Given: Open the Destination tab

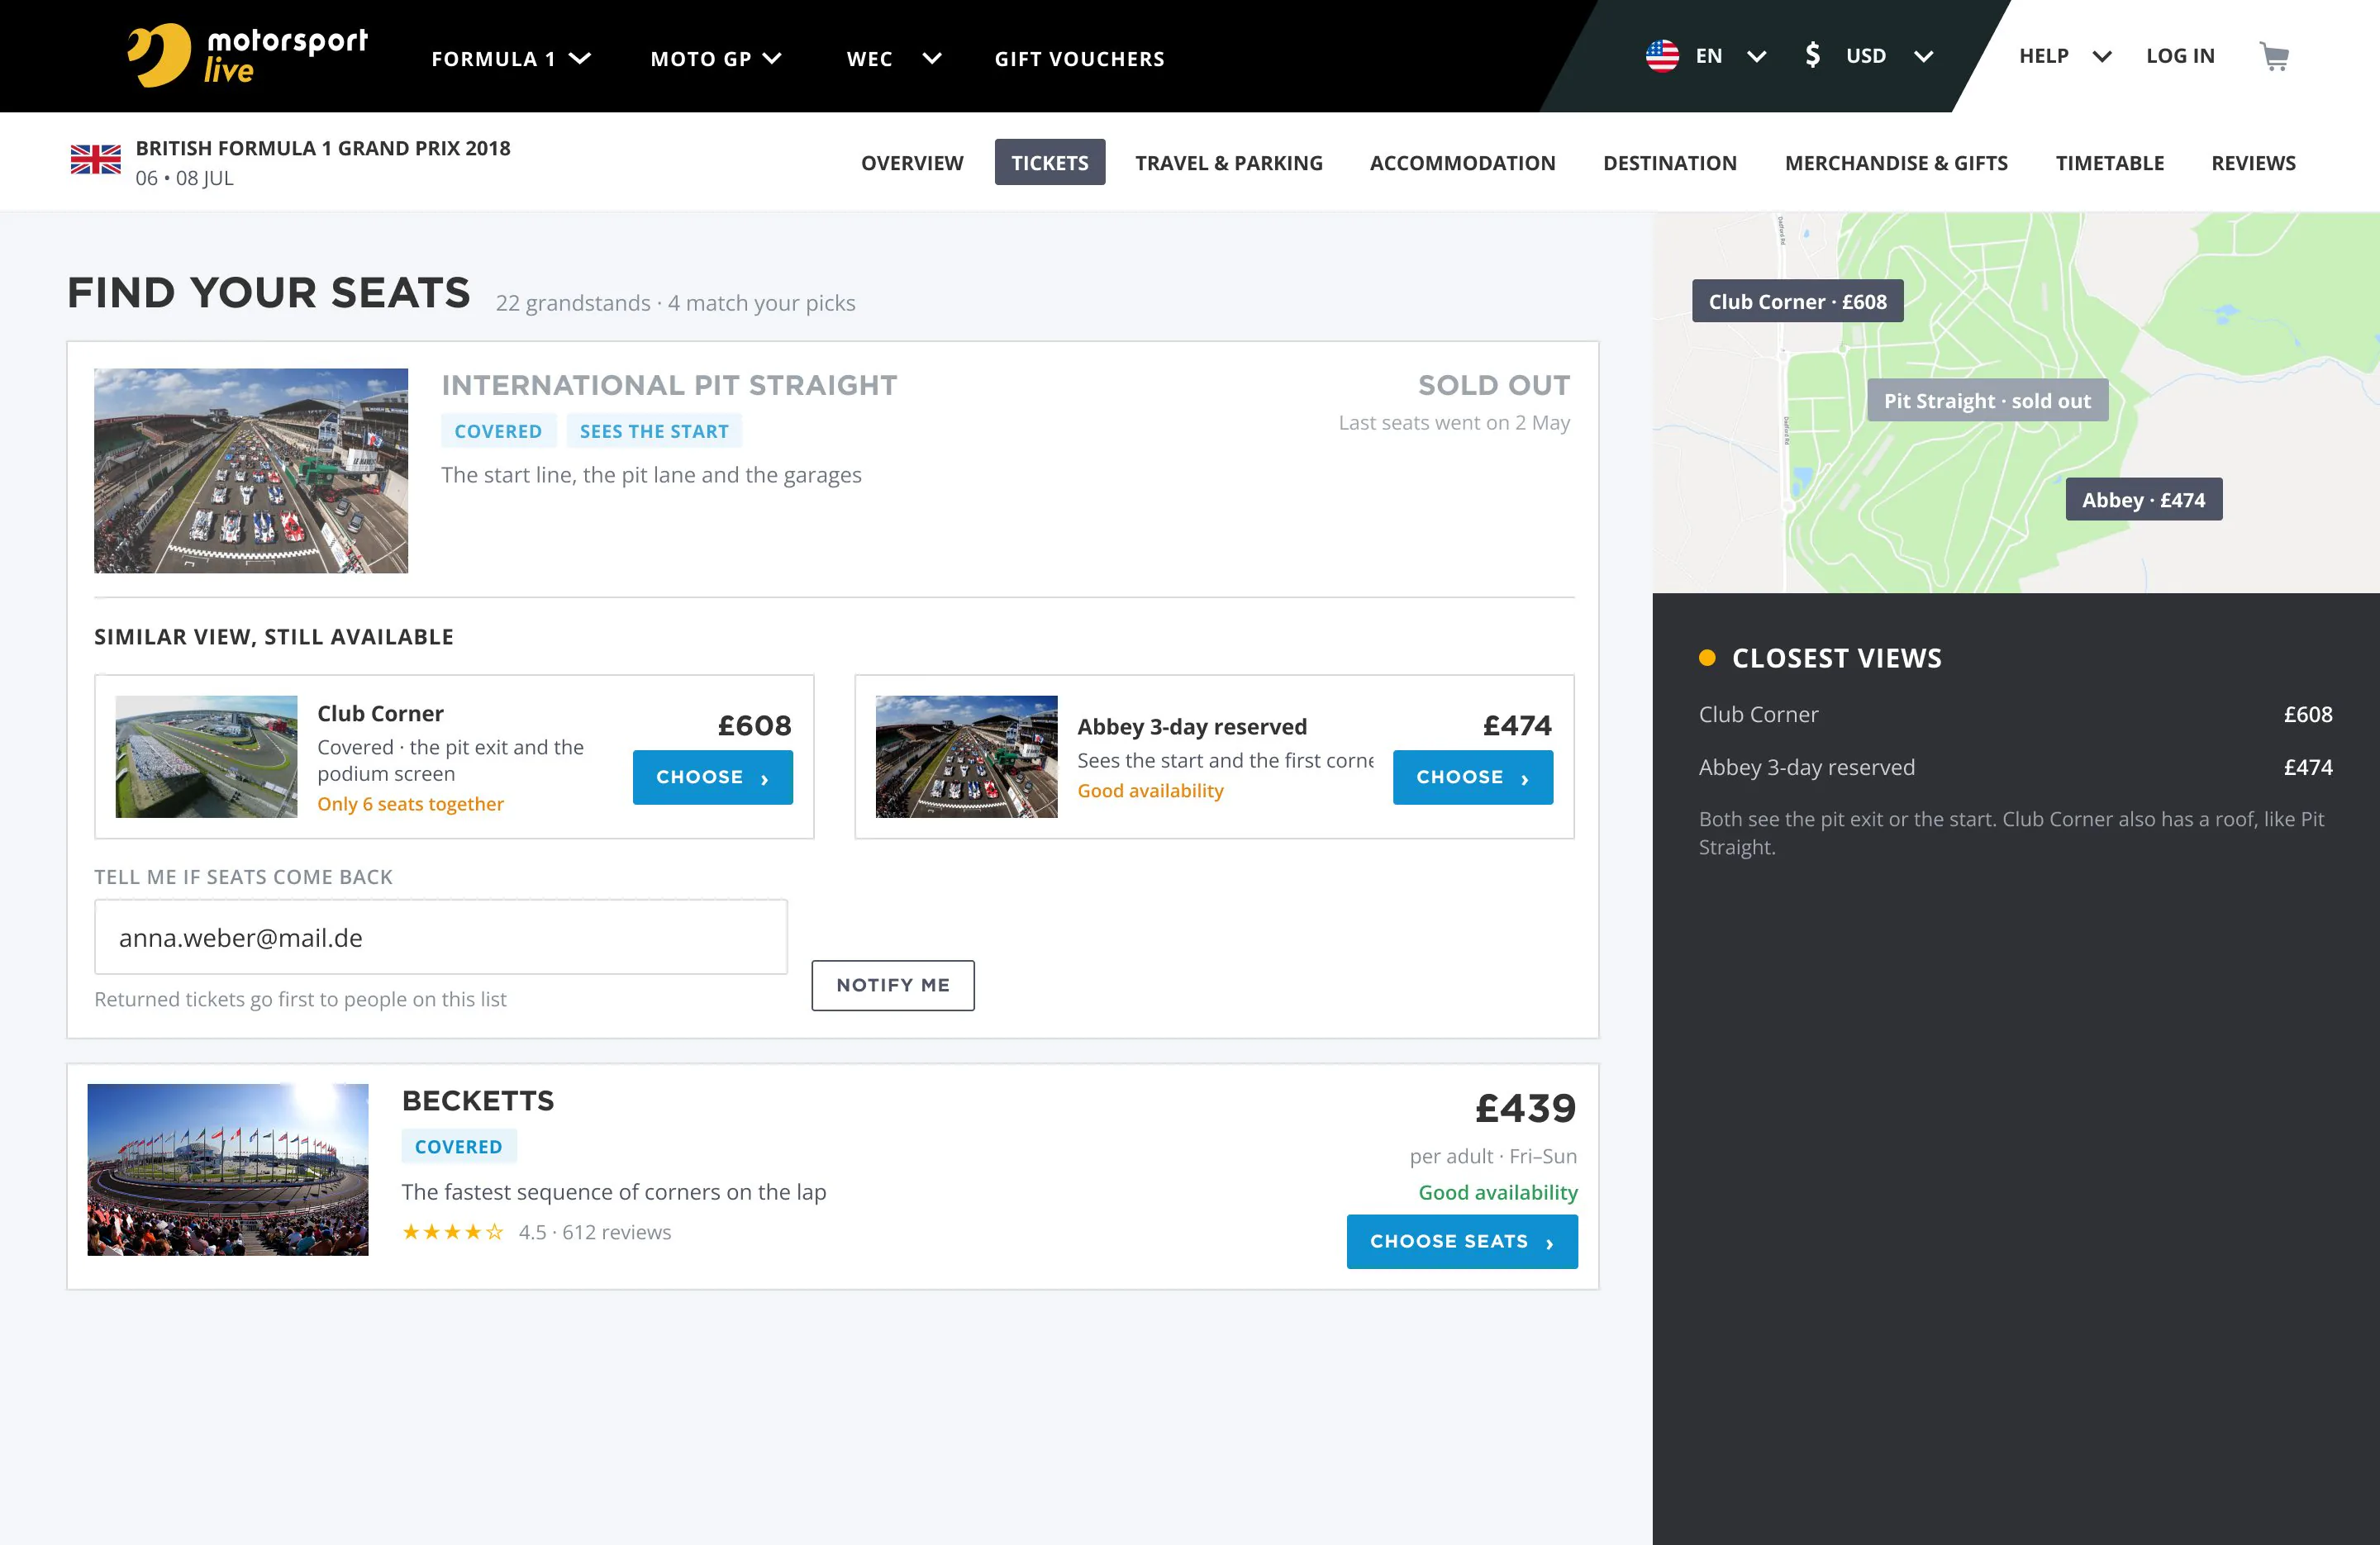Looking at the screenshot, I should (1669, 163).
